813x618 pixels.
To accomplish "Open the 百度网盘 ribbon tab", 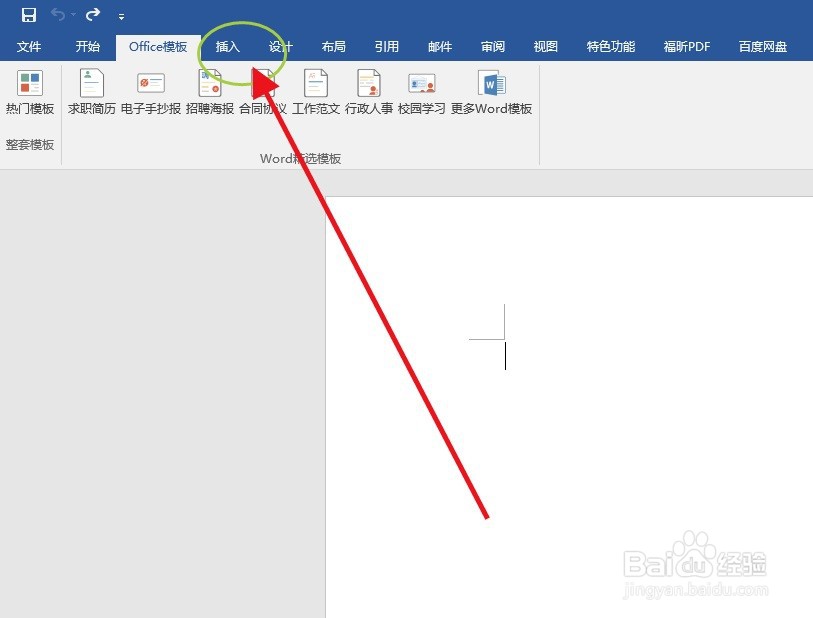I will pyautogui.click(x=764, y=46).
